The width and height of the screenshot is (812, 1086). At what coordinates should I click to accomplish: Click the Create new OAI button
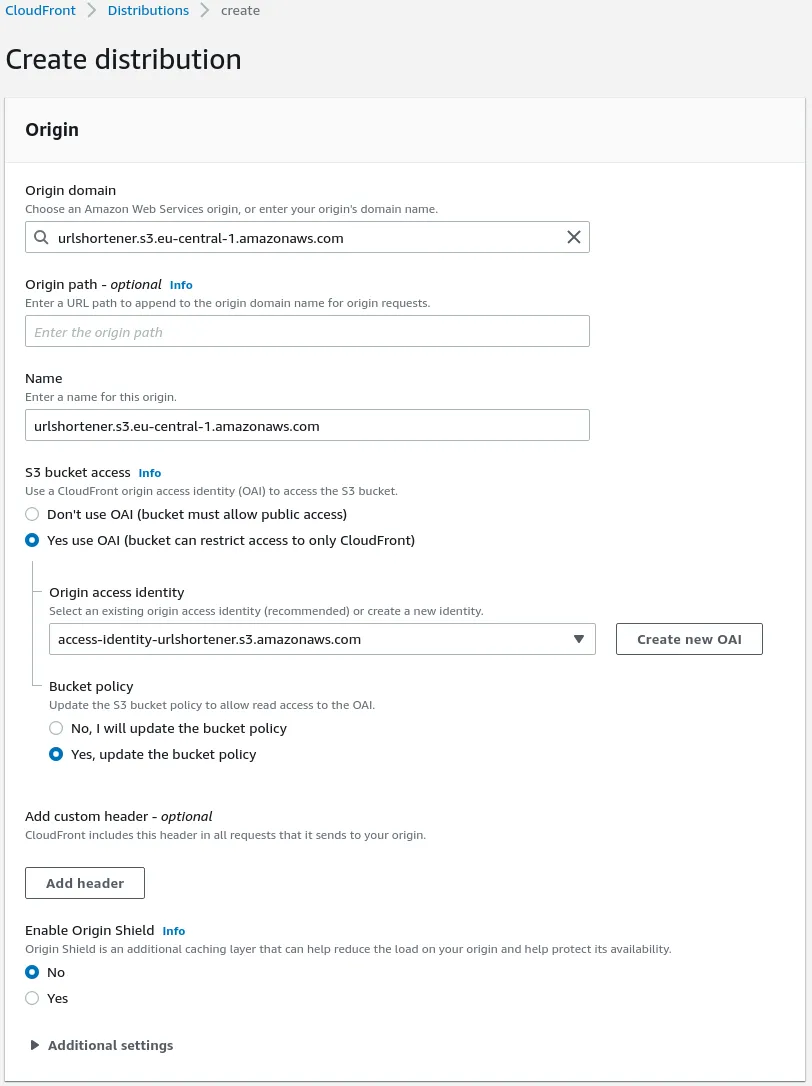[689, 640]
